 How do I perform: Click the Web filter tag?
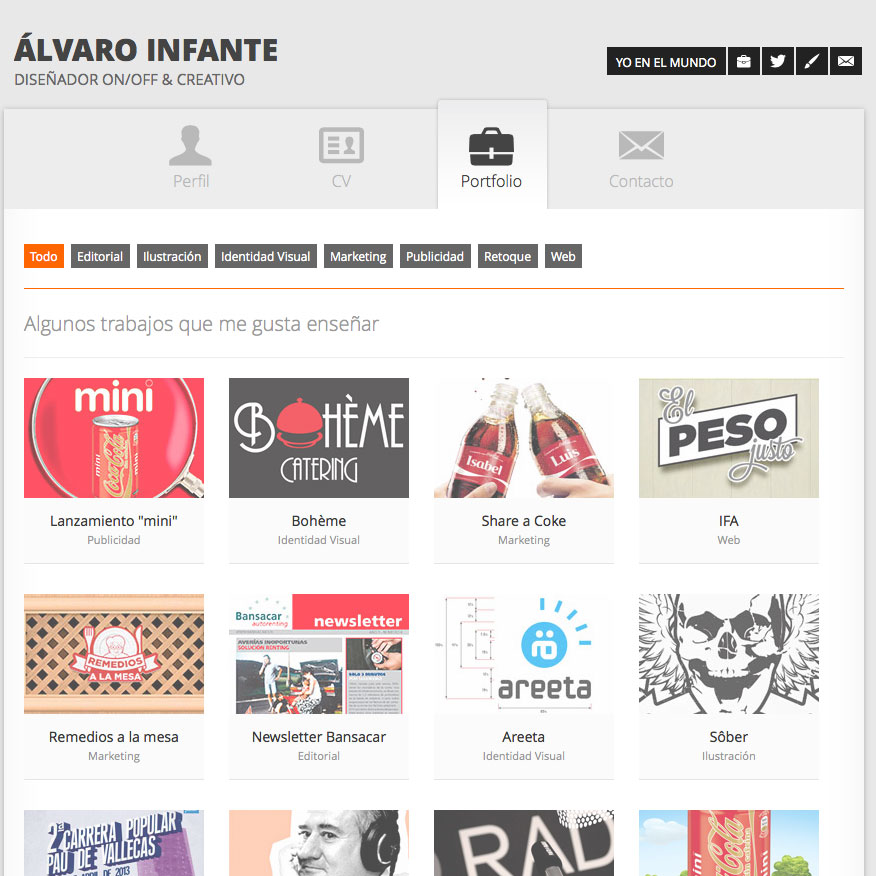(563, 256)
